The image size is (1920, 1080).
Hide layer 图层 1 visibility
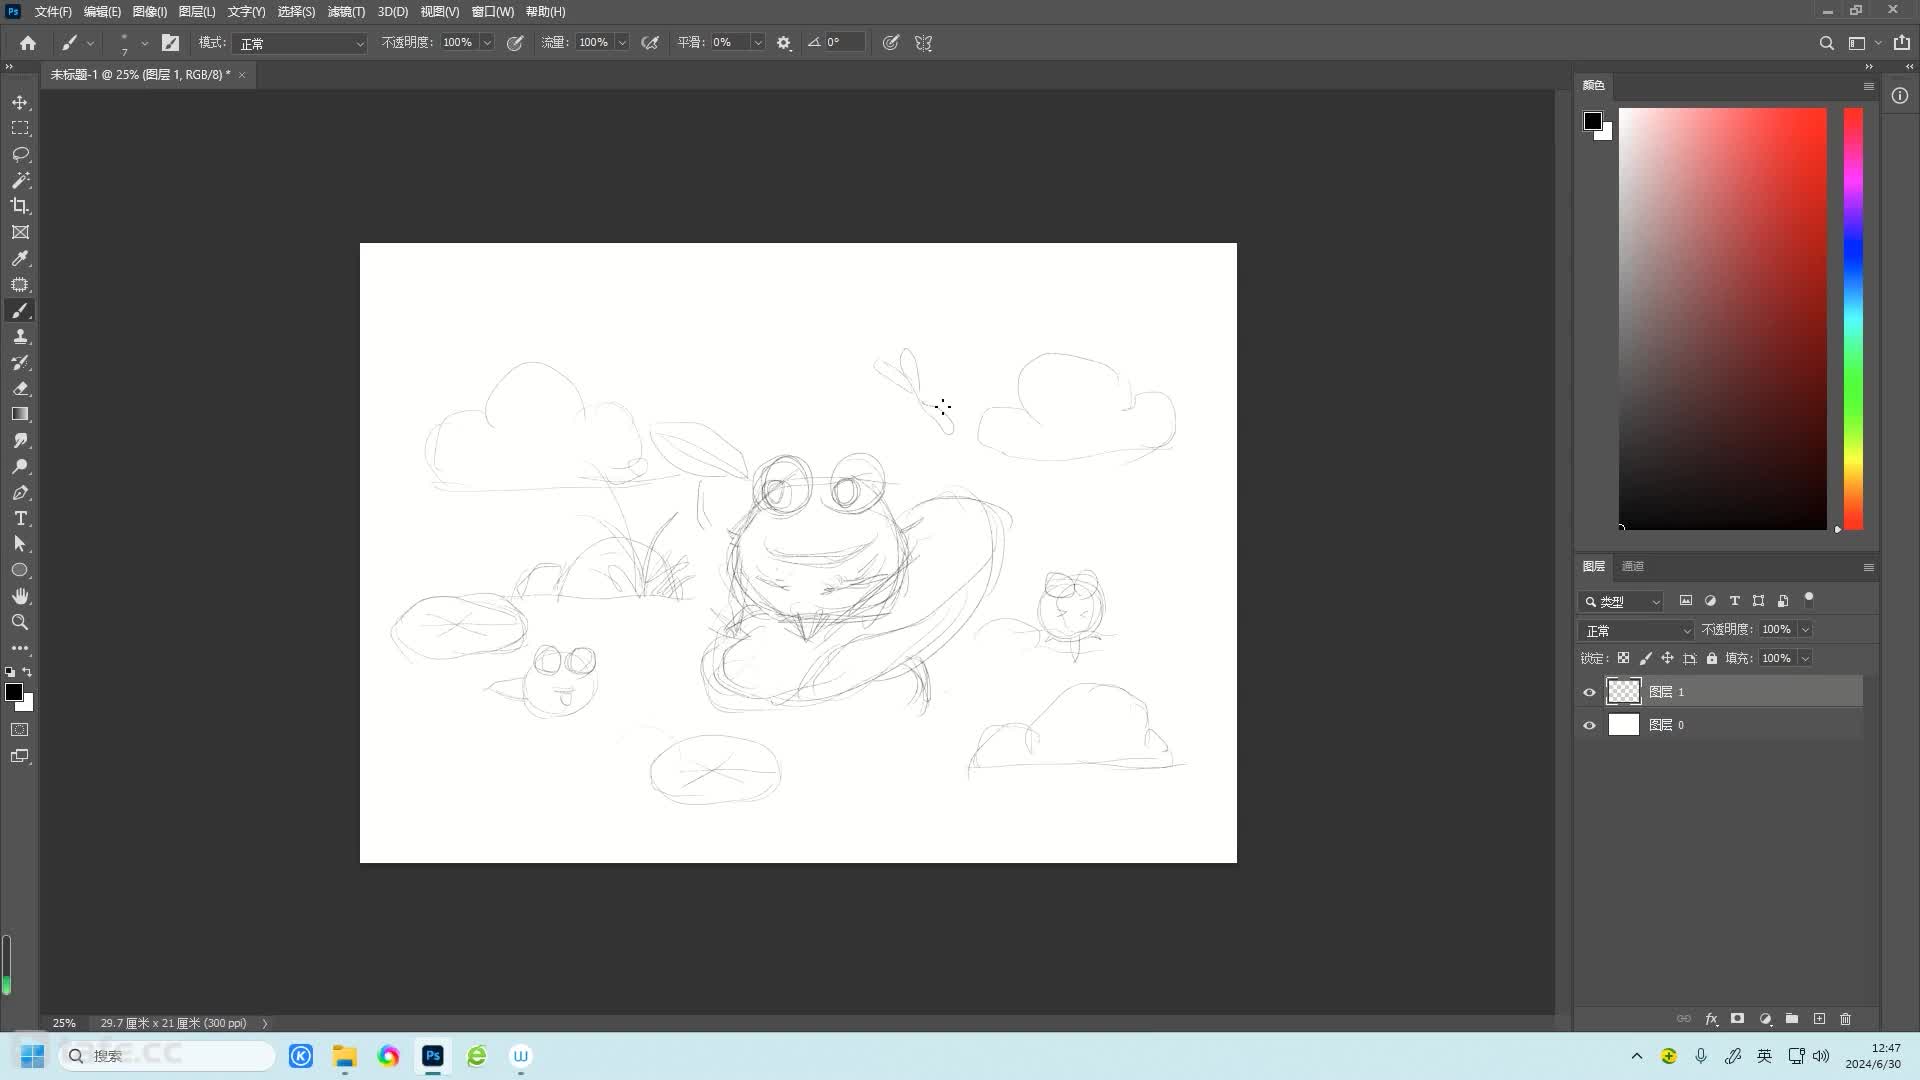pos(1589,692)
